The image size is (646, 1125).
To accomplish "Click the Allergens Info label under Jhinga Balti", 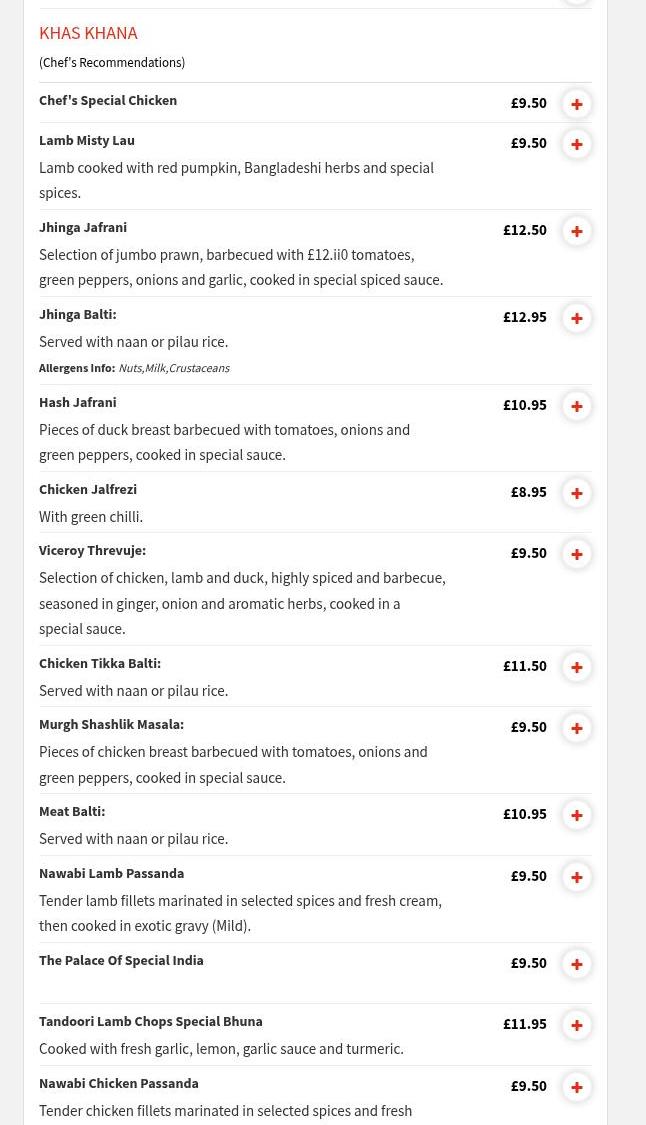I will point(77,367).
